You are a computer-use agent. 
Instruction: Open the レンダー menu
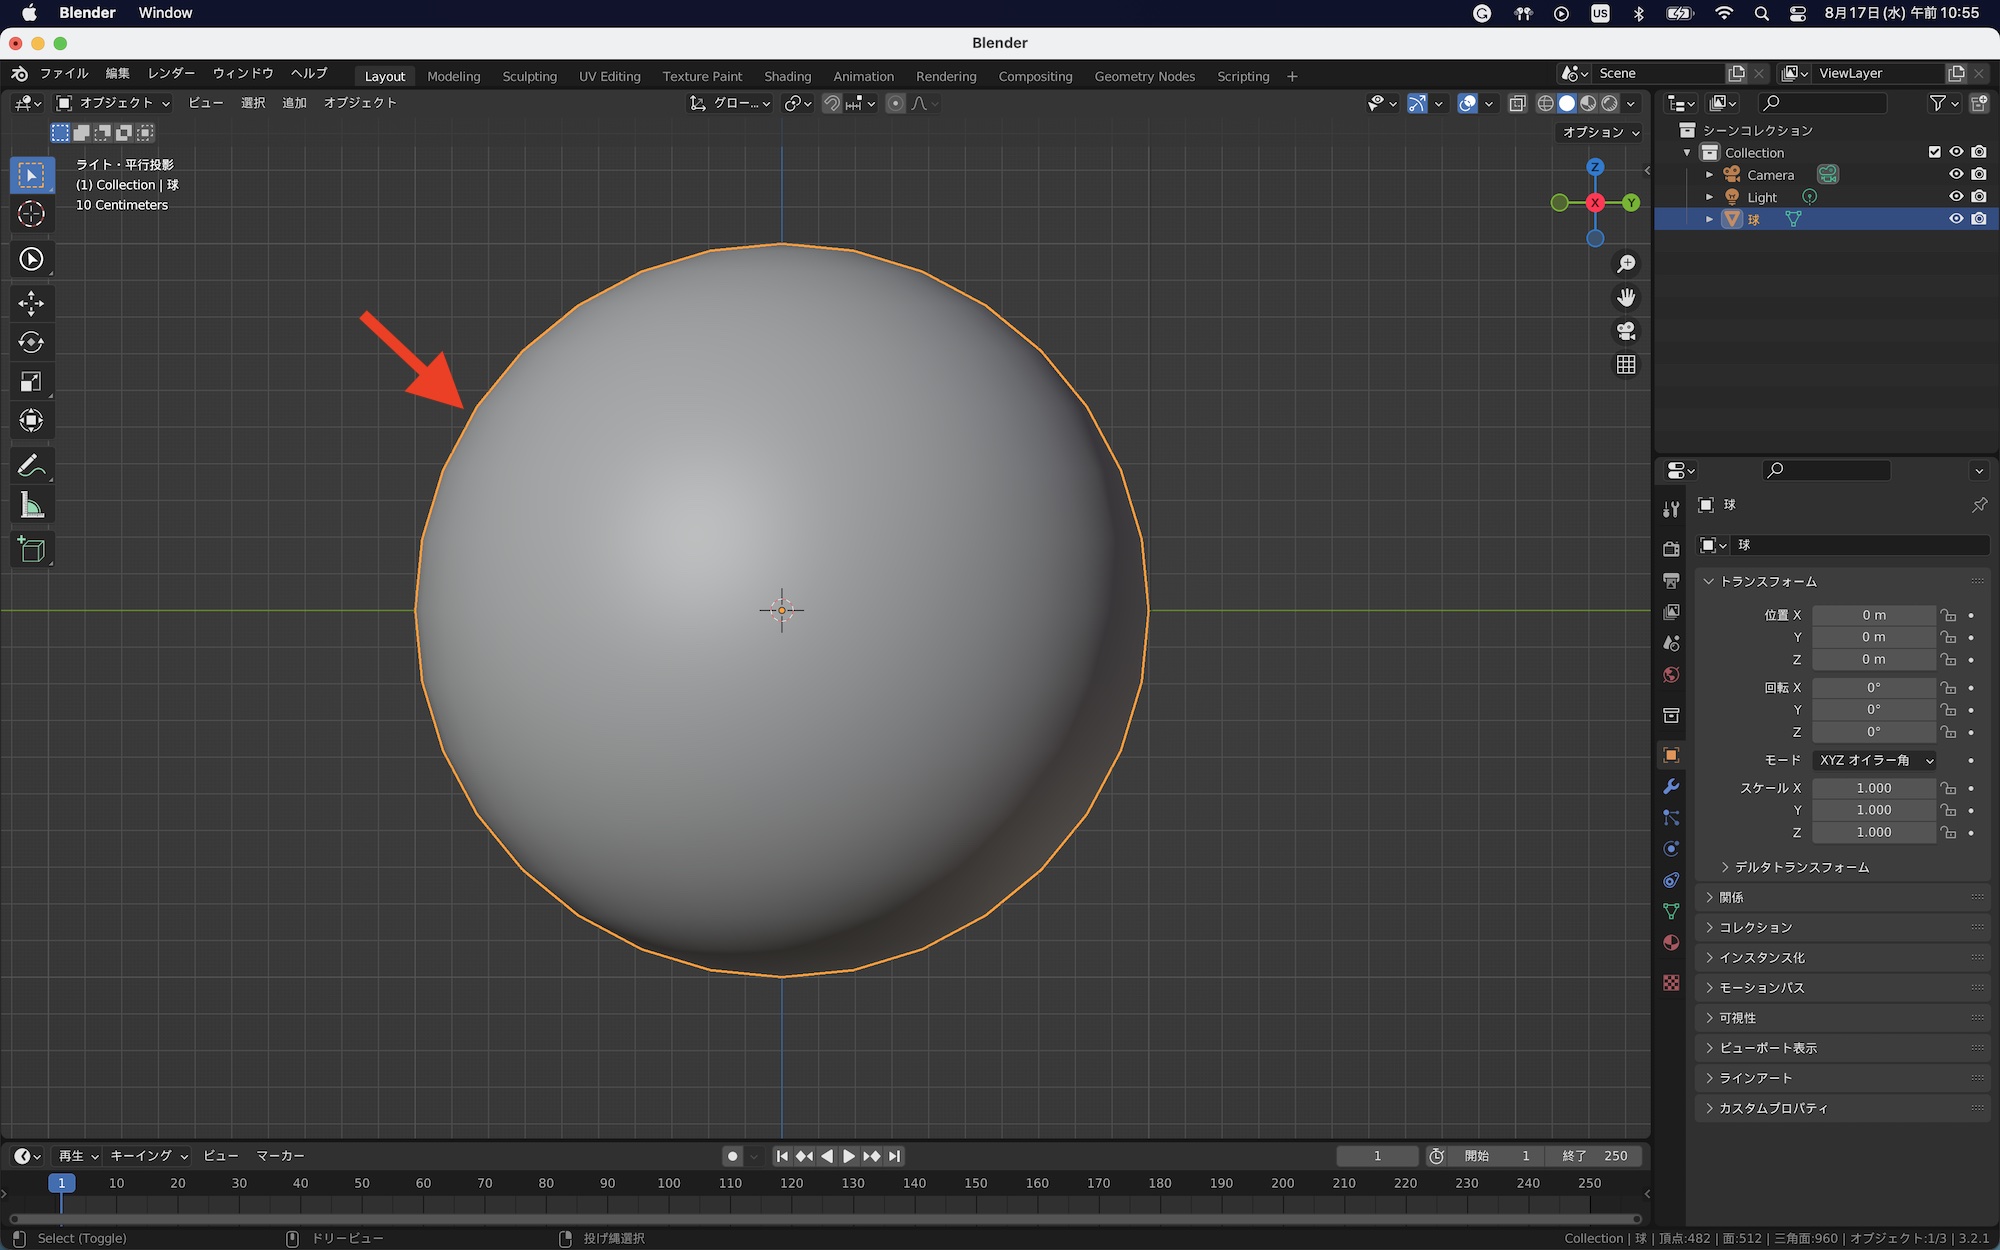(x=171, y=73)
